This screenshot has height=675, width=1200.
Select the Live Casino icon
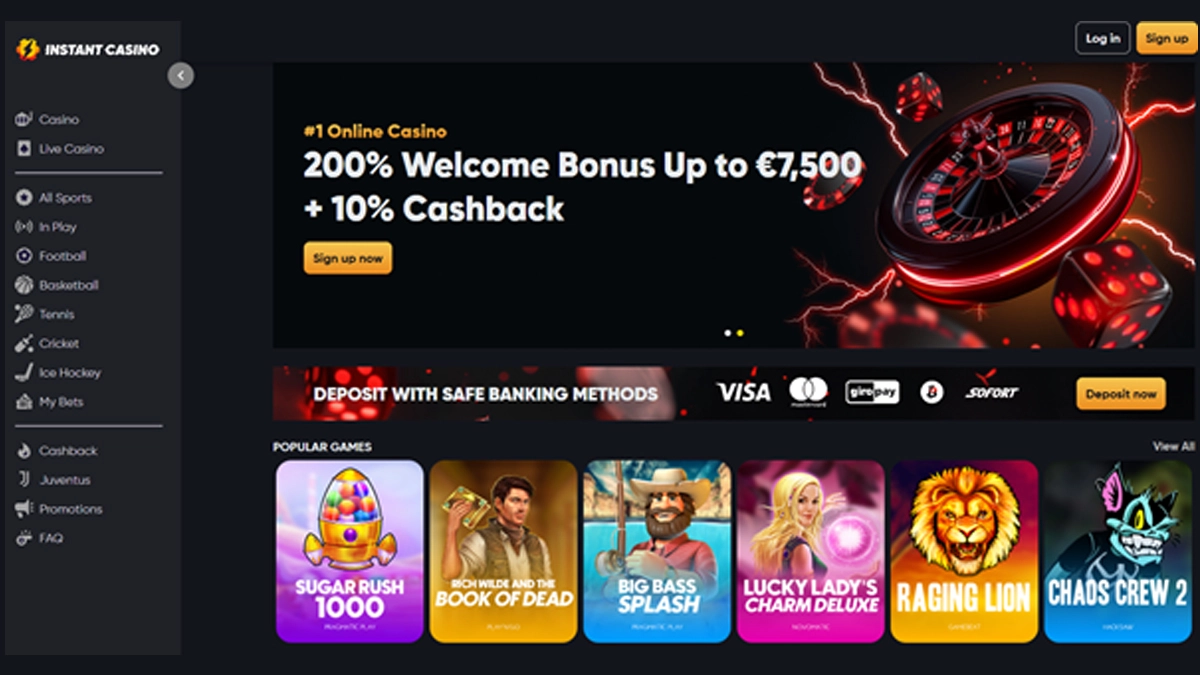24,149
